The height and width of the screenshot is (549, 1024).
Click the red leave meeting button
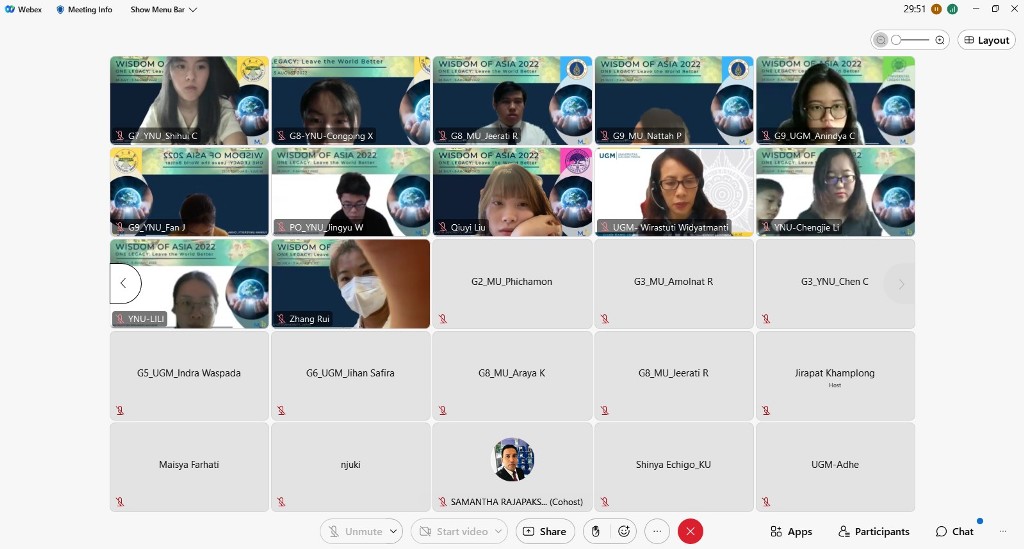pyautogui.click(x=690, y=532)
